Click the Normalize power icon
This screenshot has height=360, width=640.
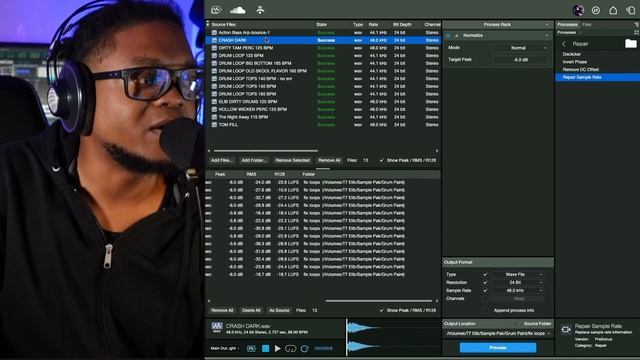tap(448, 36)
